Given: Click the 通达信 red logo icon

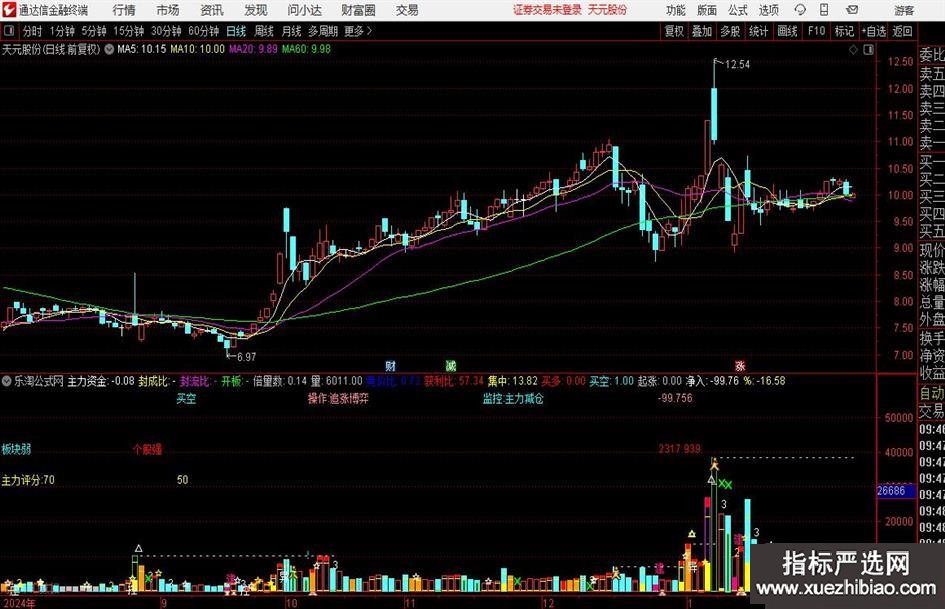Looking at the screenshot, I should [9, 9].
